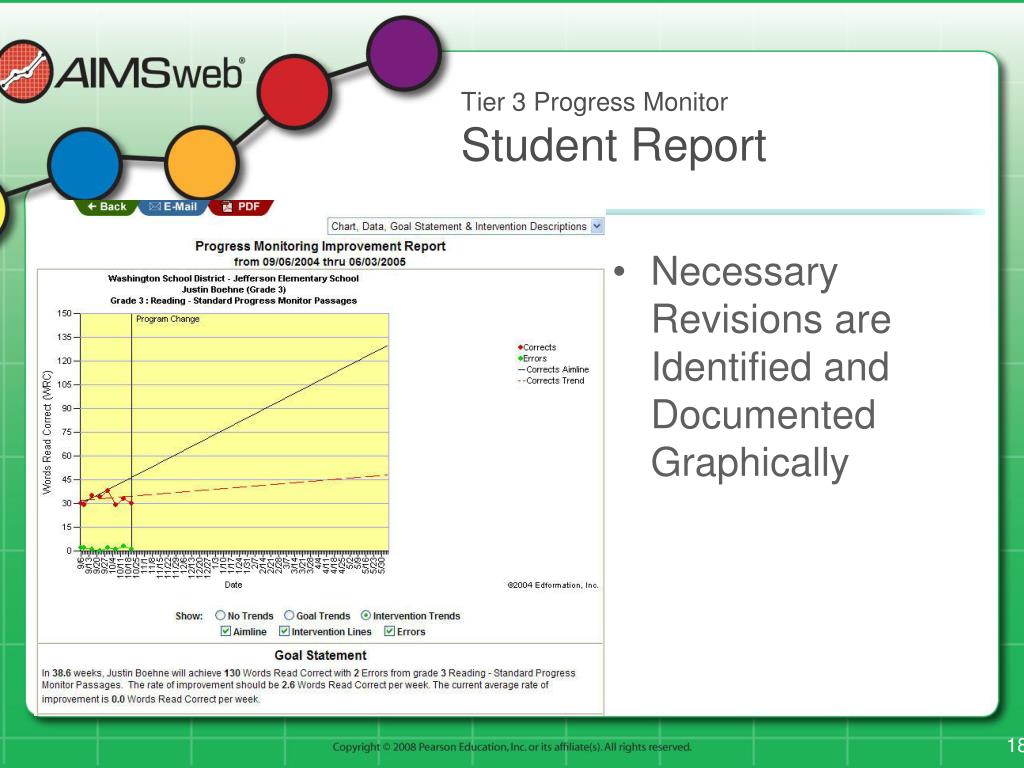Click the AIMSweb logo icon
The image size is (1024, 768).
click(25, 71)
